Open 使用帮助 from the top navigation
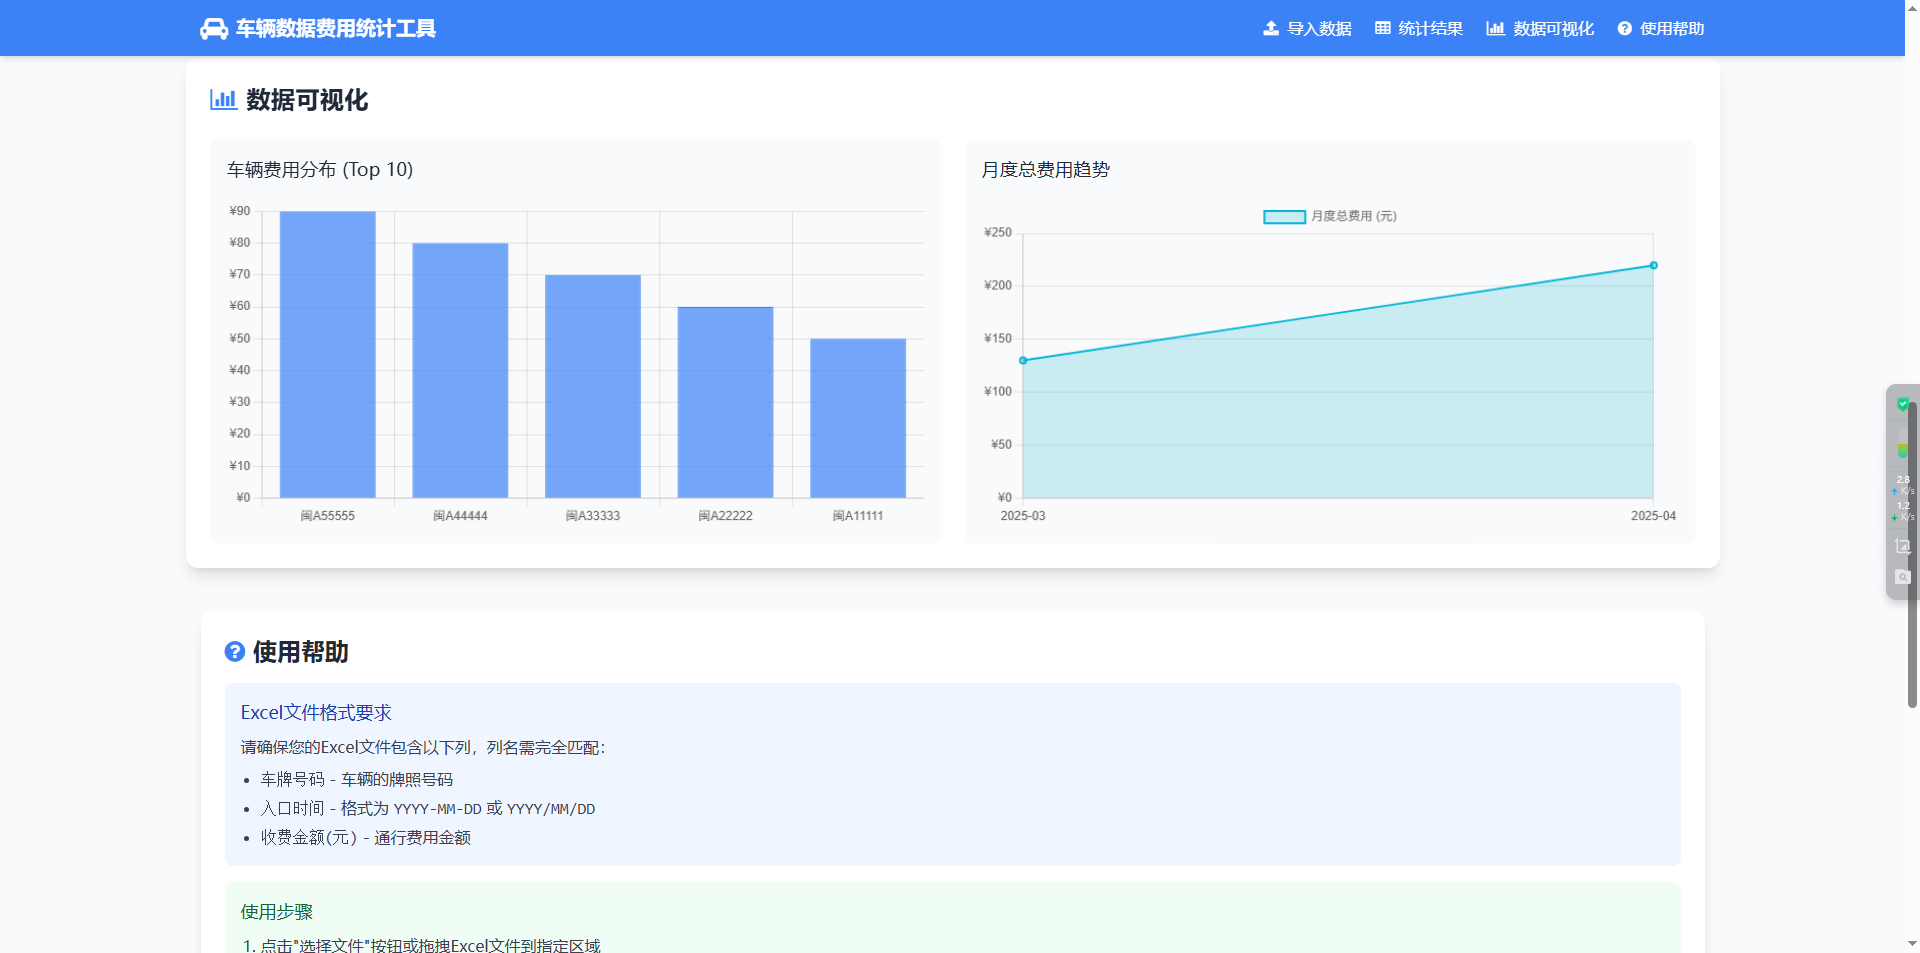 (x=1661, y=29)
